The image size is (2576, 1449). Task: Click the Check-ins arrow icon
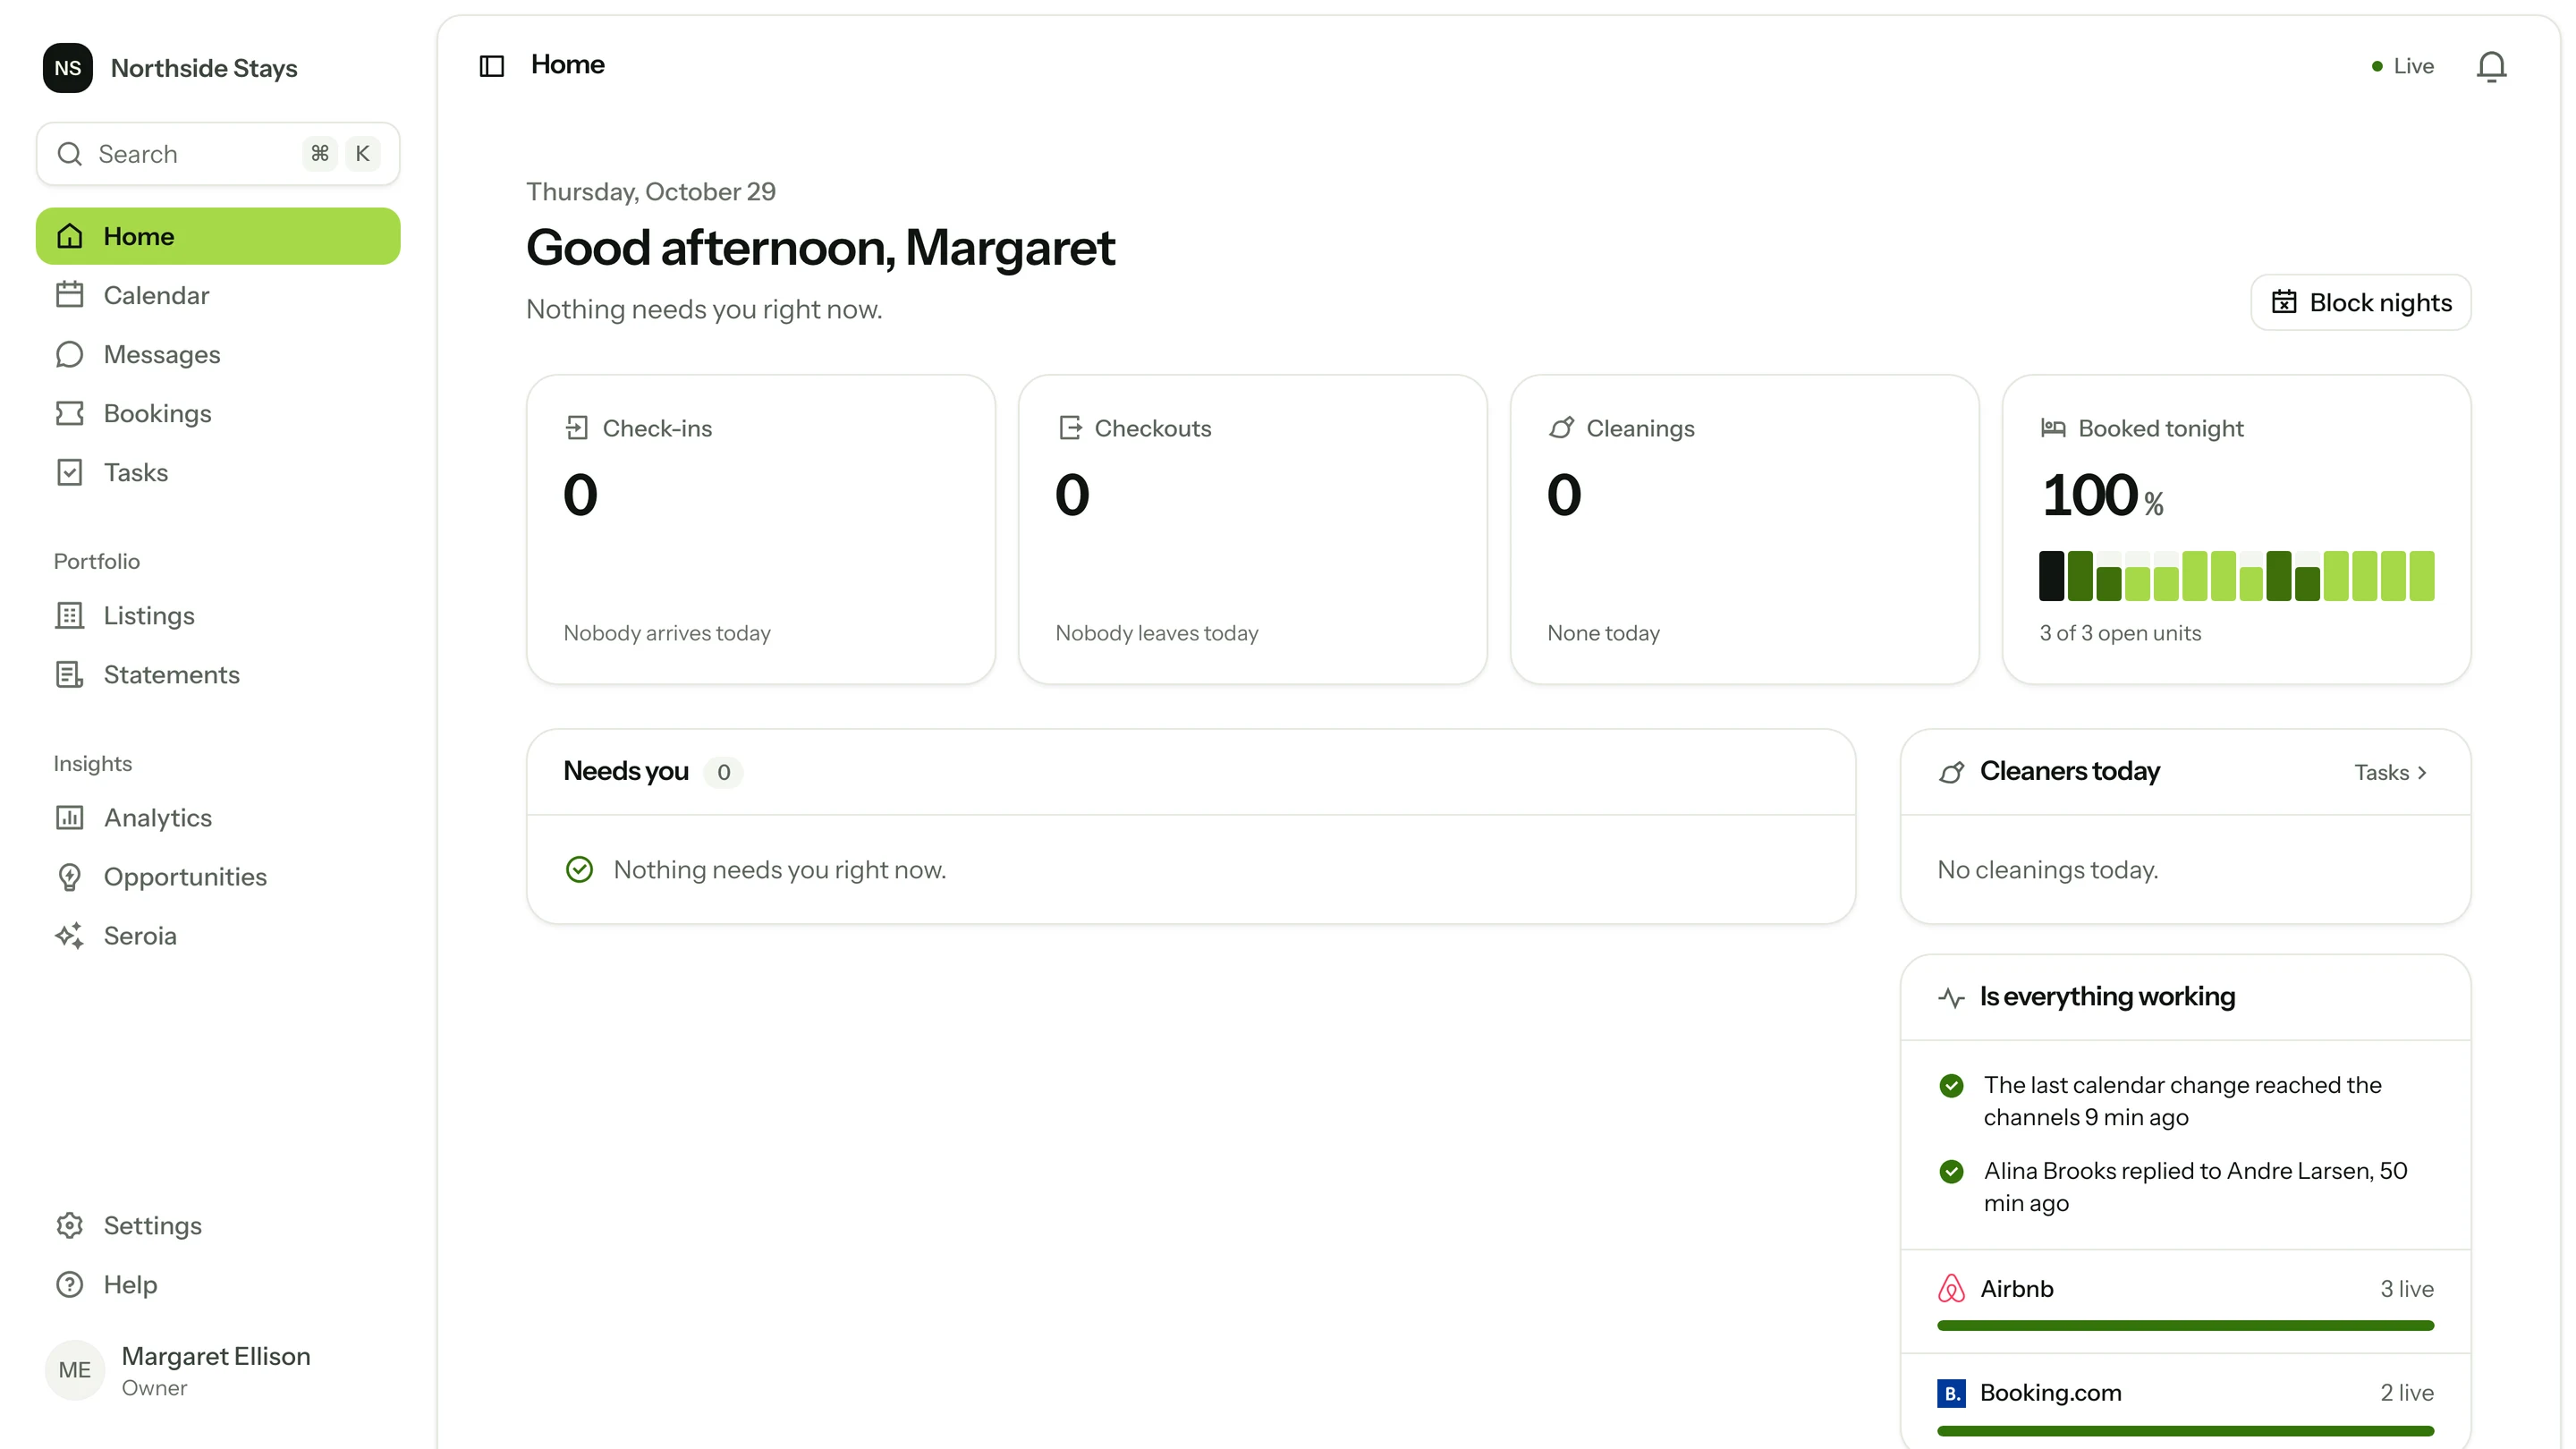point(576,428)
